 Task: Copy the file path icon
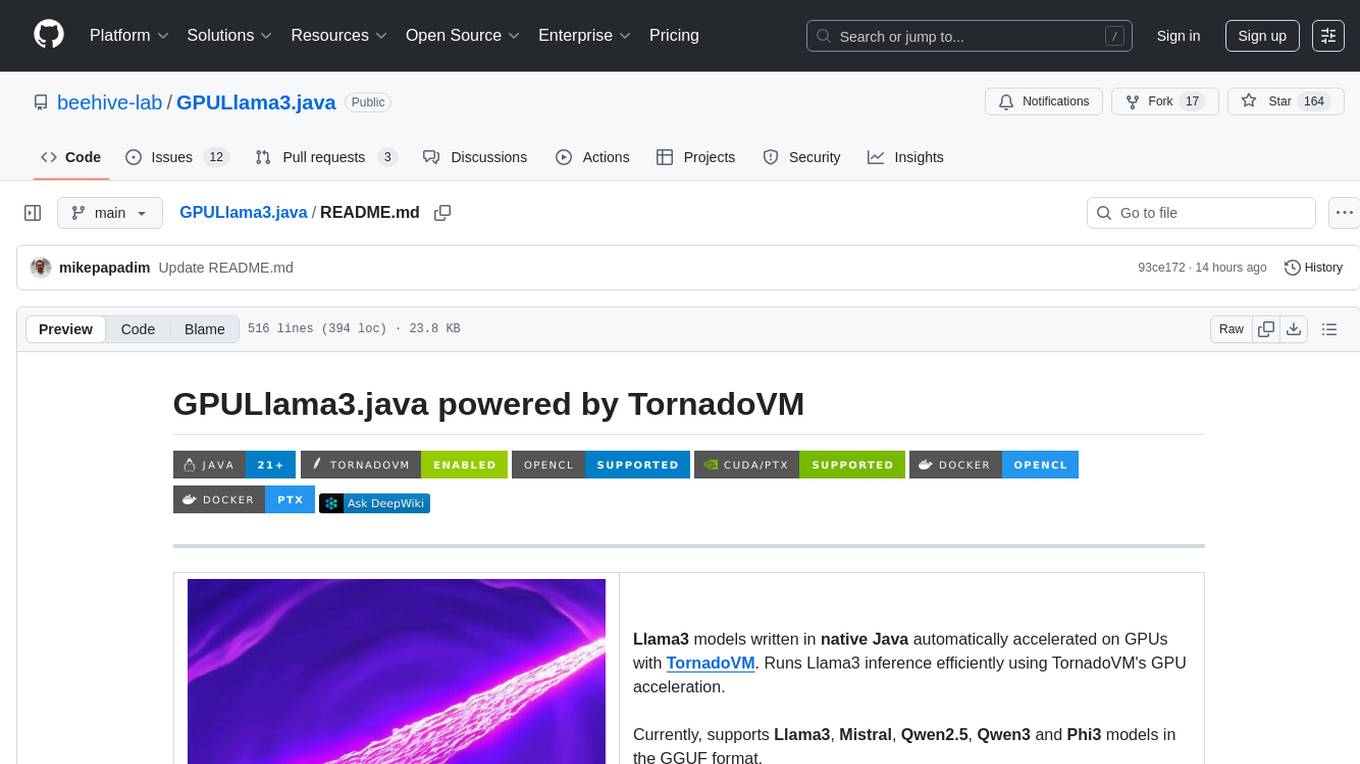(x=443, y=213)
